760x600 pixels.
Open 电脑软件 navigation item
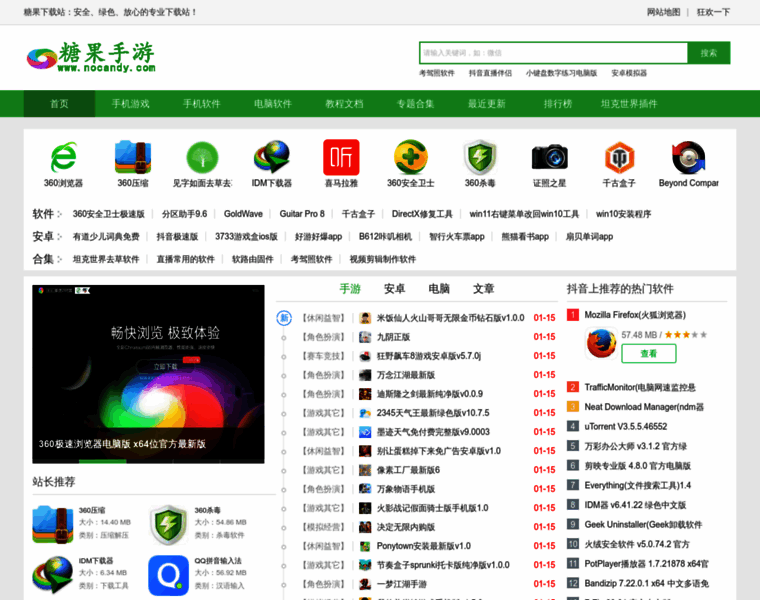[x=273, y=103]
